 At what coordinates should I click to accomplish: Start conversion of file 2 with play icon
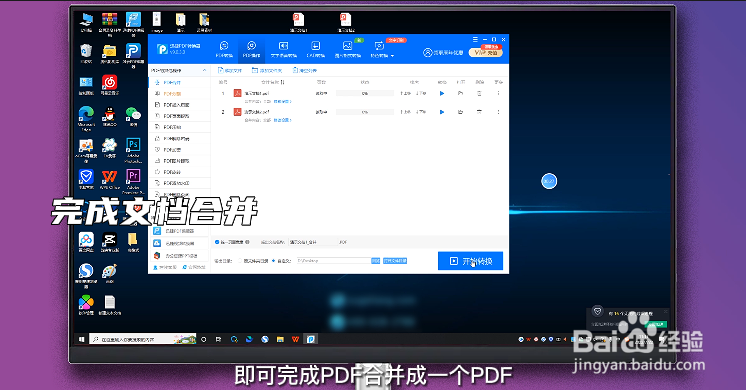pyautogui.click(x=442, y=112)
